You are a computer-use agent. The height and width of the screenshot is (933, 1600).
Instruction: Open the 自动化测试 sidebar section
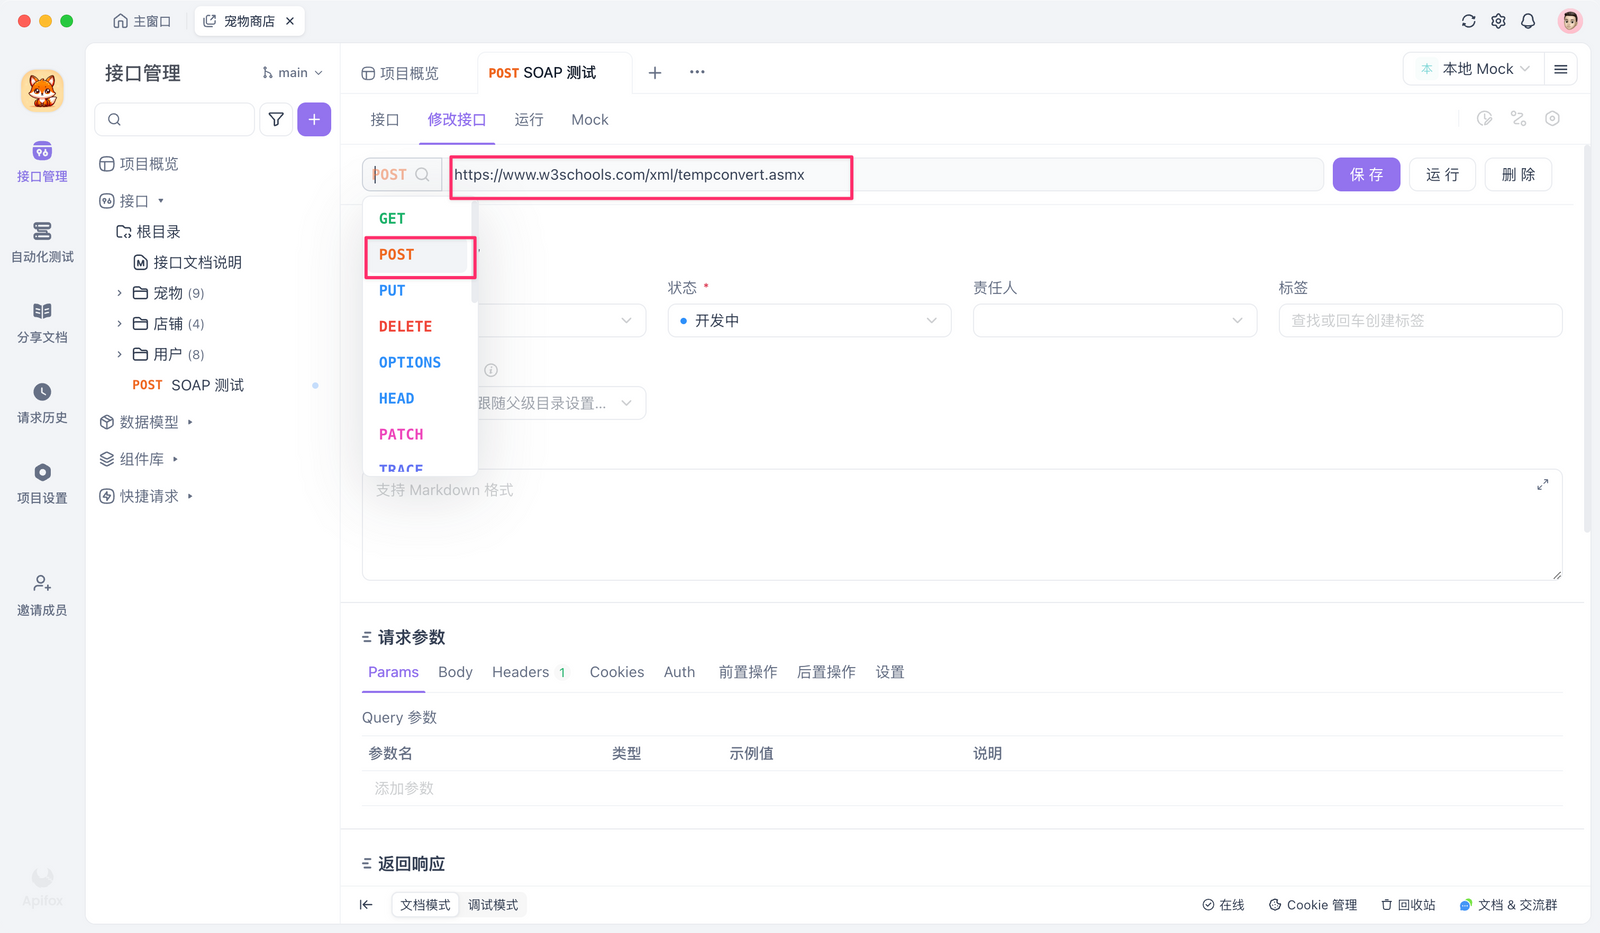pyautogui.click(x=42, y=242)
